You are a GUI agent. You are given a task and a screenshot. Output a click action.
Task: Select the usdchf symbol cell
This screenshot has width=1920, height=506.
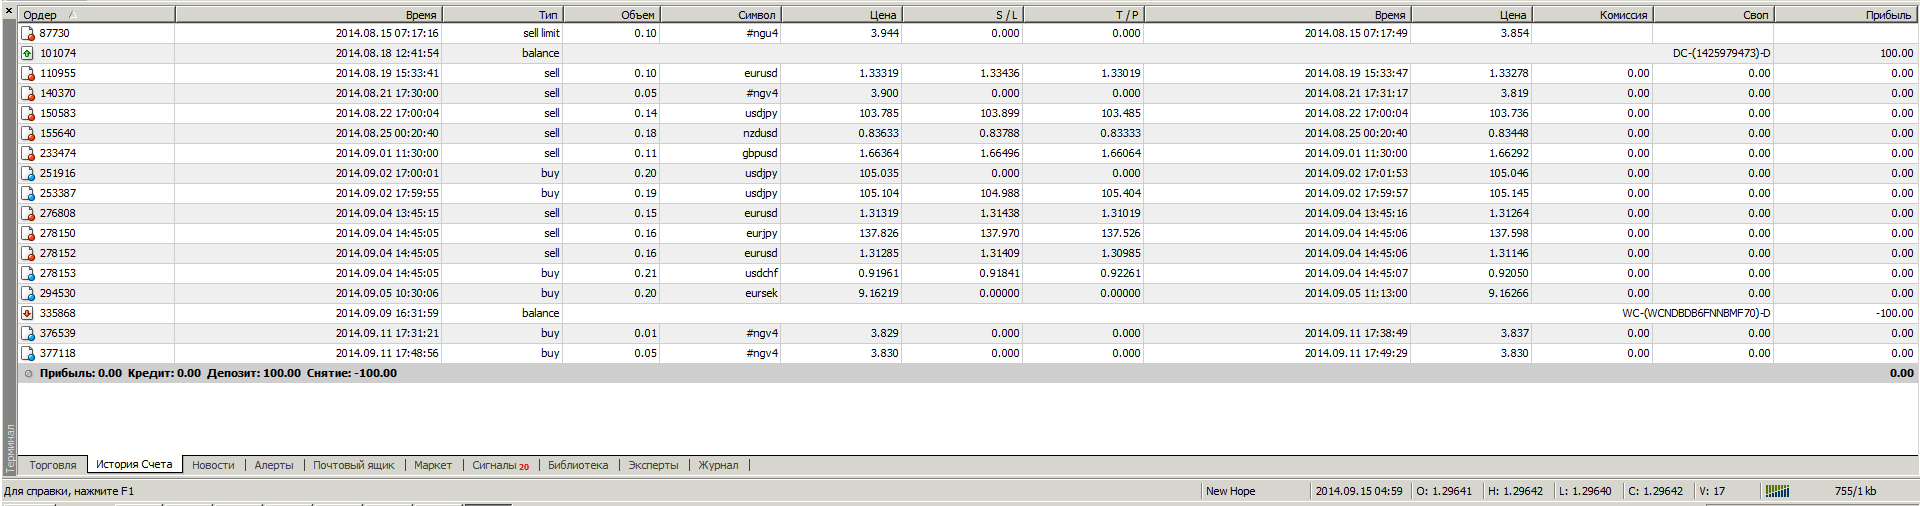point(761,273)
